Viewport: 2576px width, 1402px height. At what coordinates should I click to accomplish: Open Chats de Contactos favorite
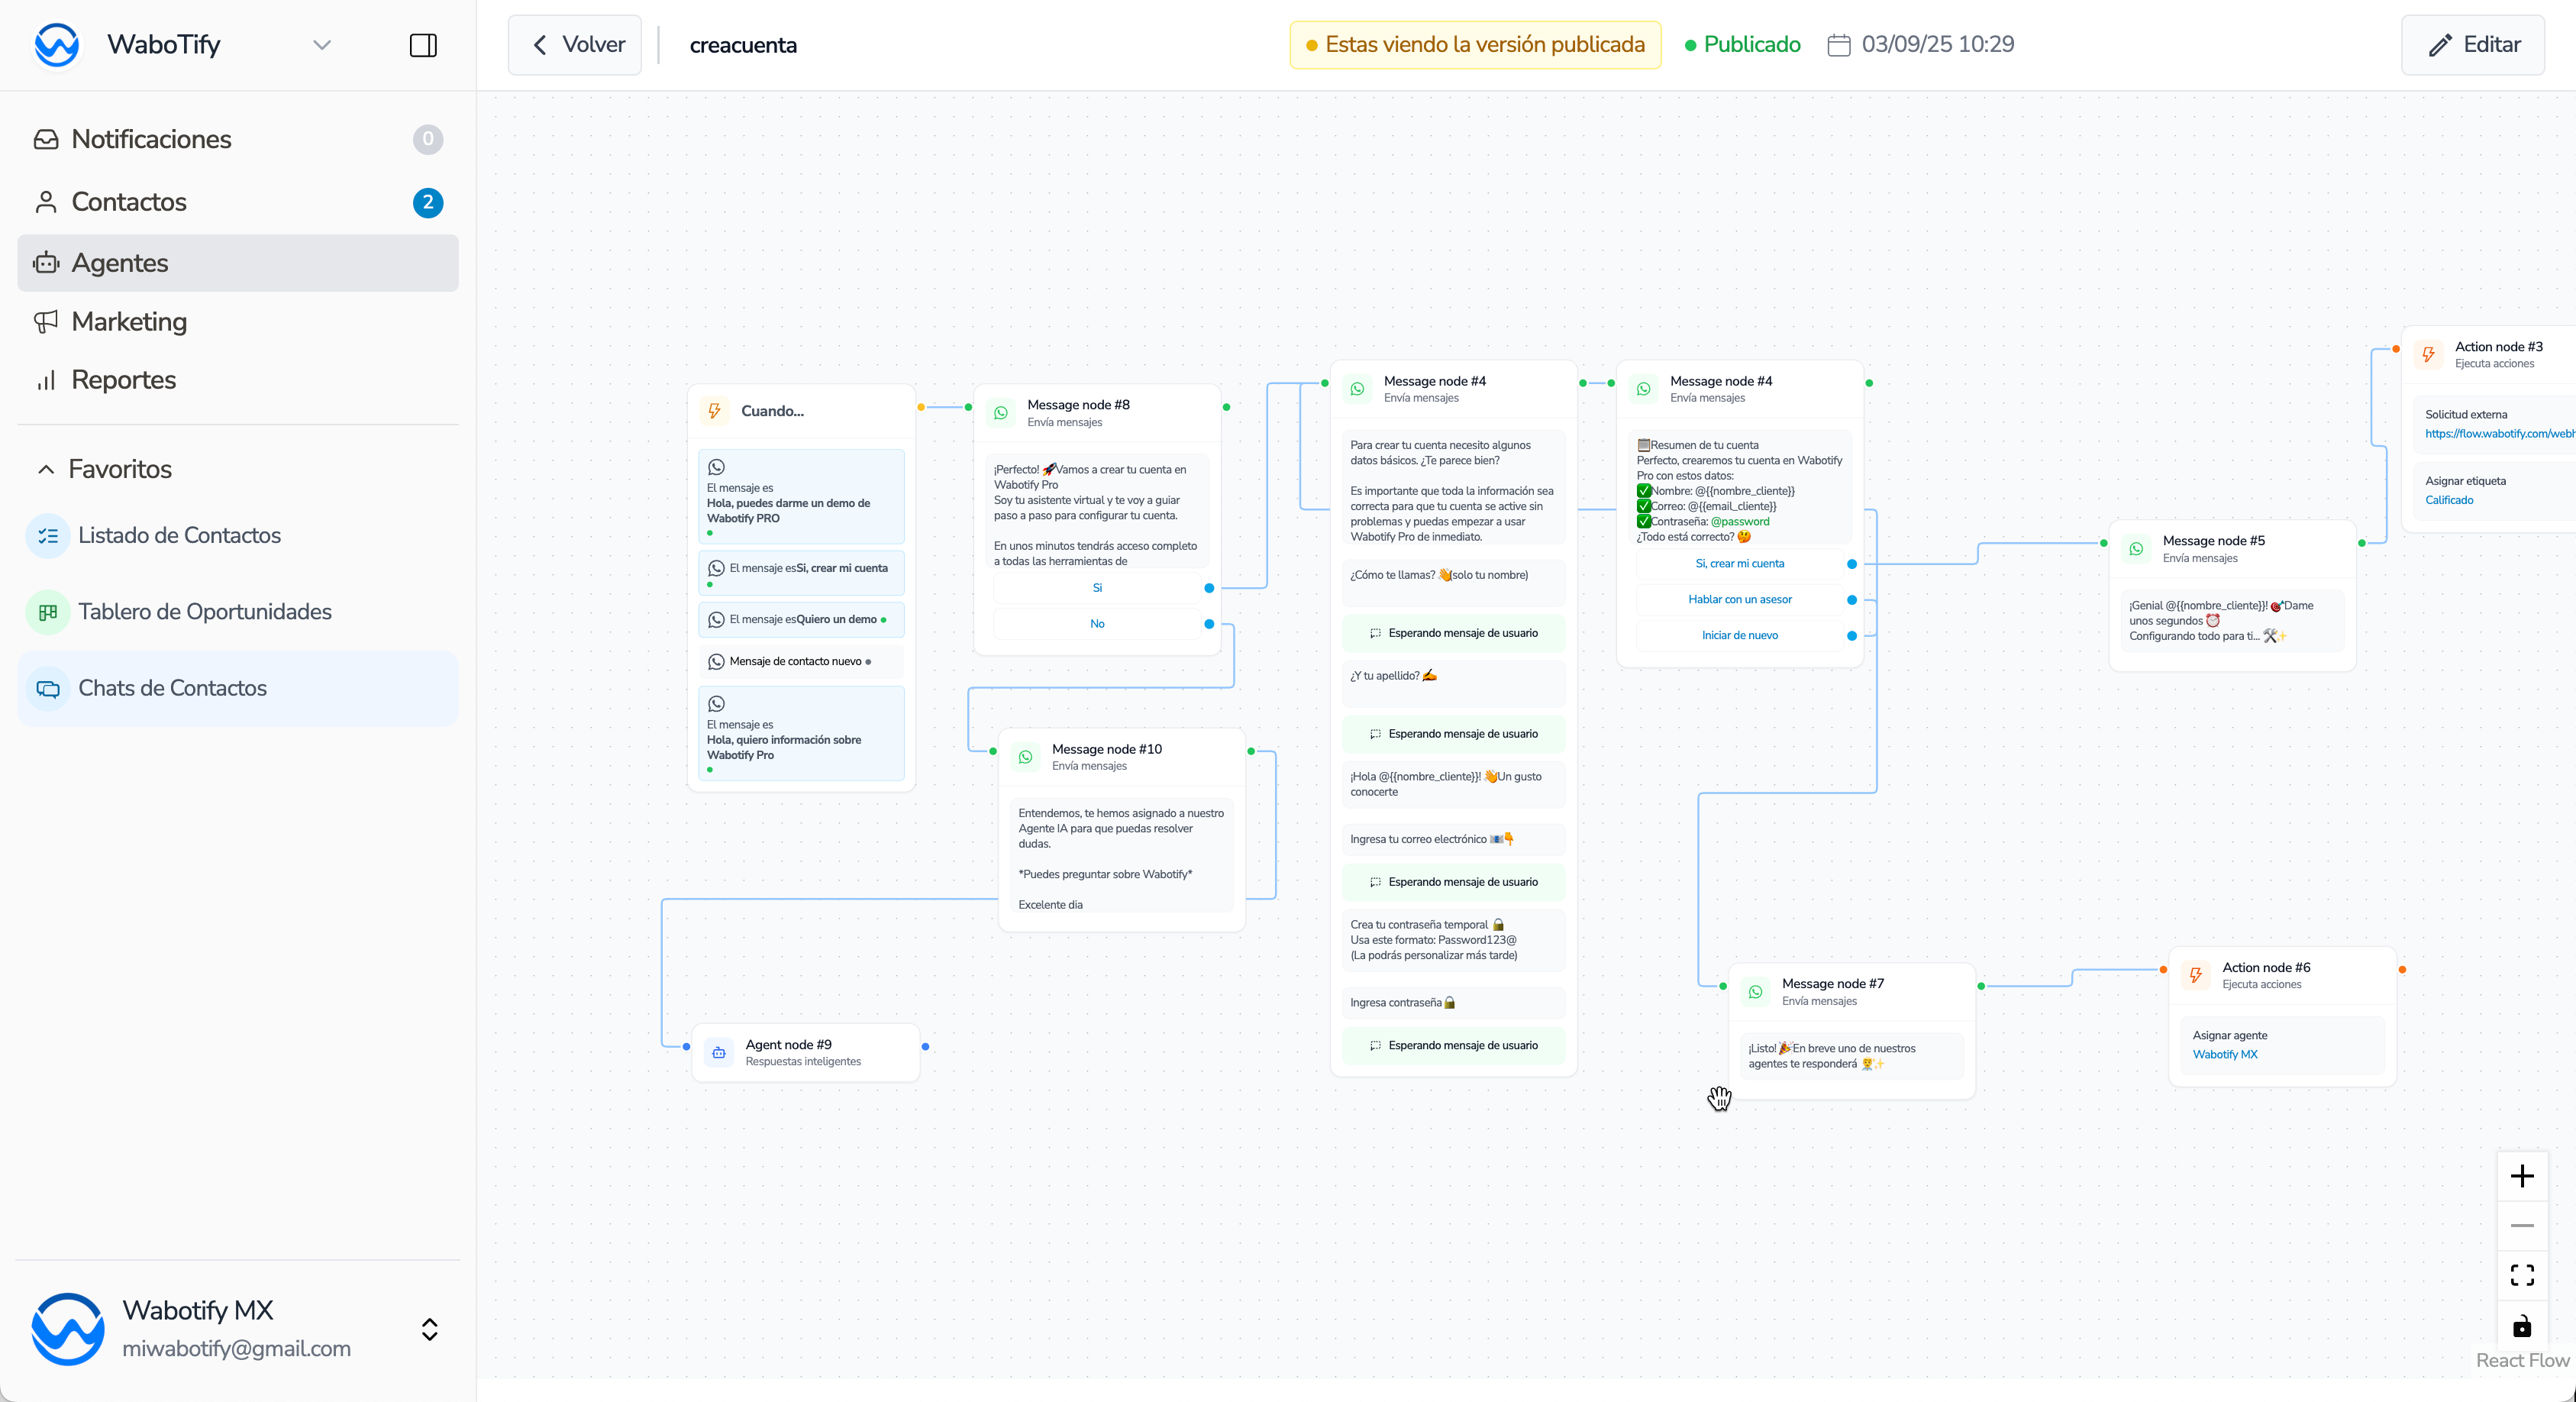point(238,689)
